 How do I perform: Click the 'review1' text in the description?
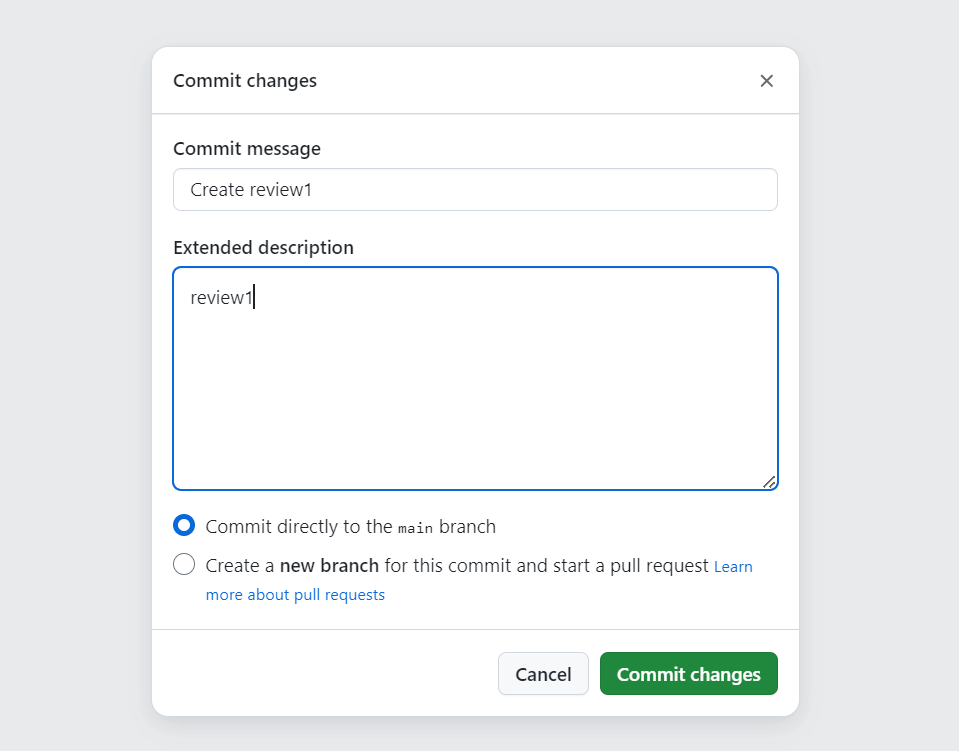click(x=221, y=297)
